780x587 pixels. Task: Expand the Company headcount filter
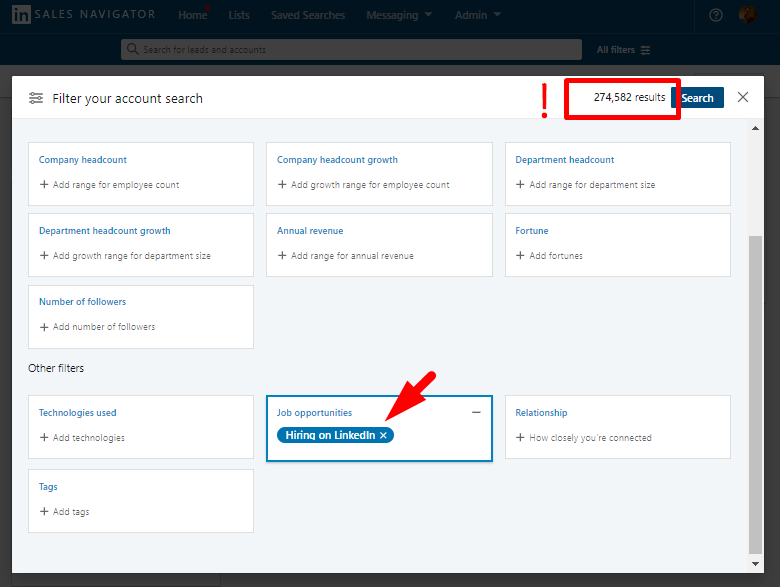click(83, 160)
